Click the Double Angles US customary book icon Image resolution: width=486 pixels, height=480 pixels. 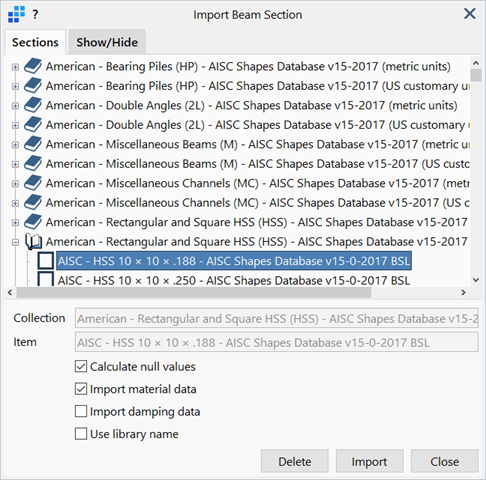click(33, 125)
